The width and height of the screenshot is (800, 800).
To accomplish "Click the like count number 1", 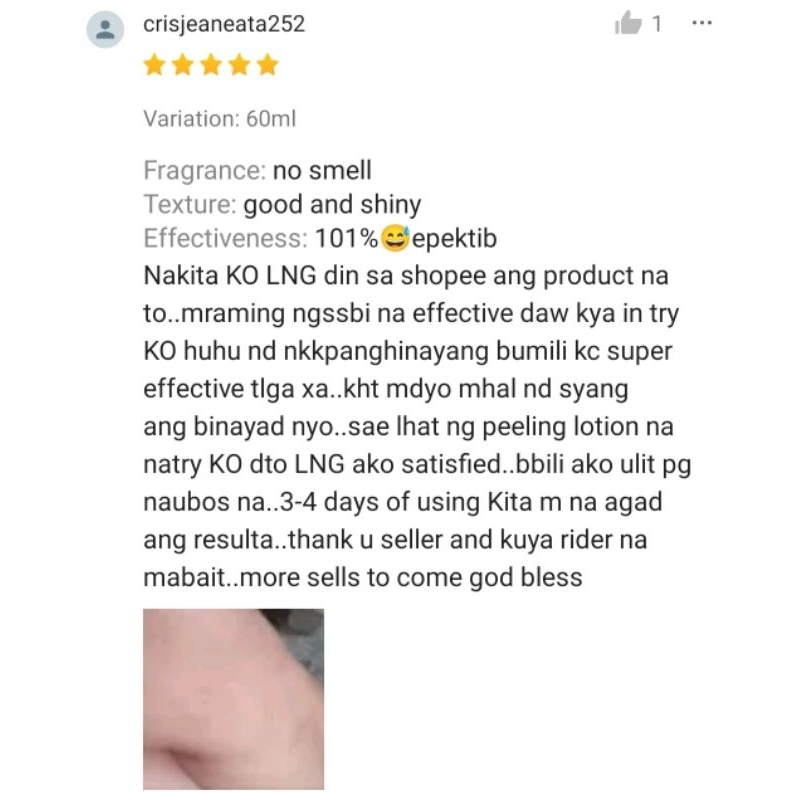I will point(657,23).
